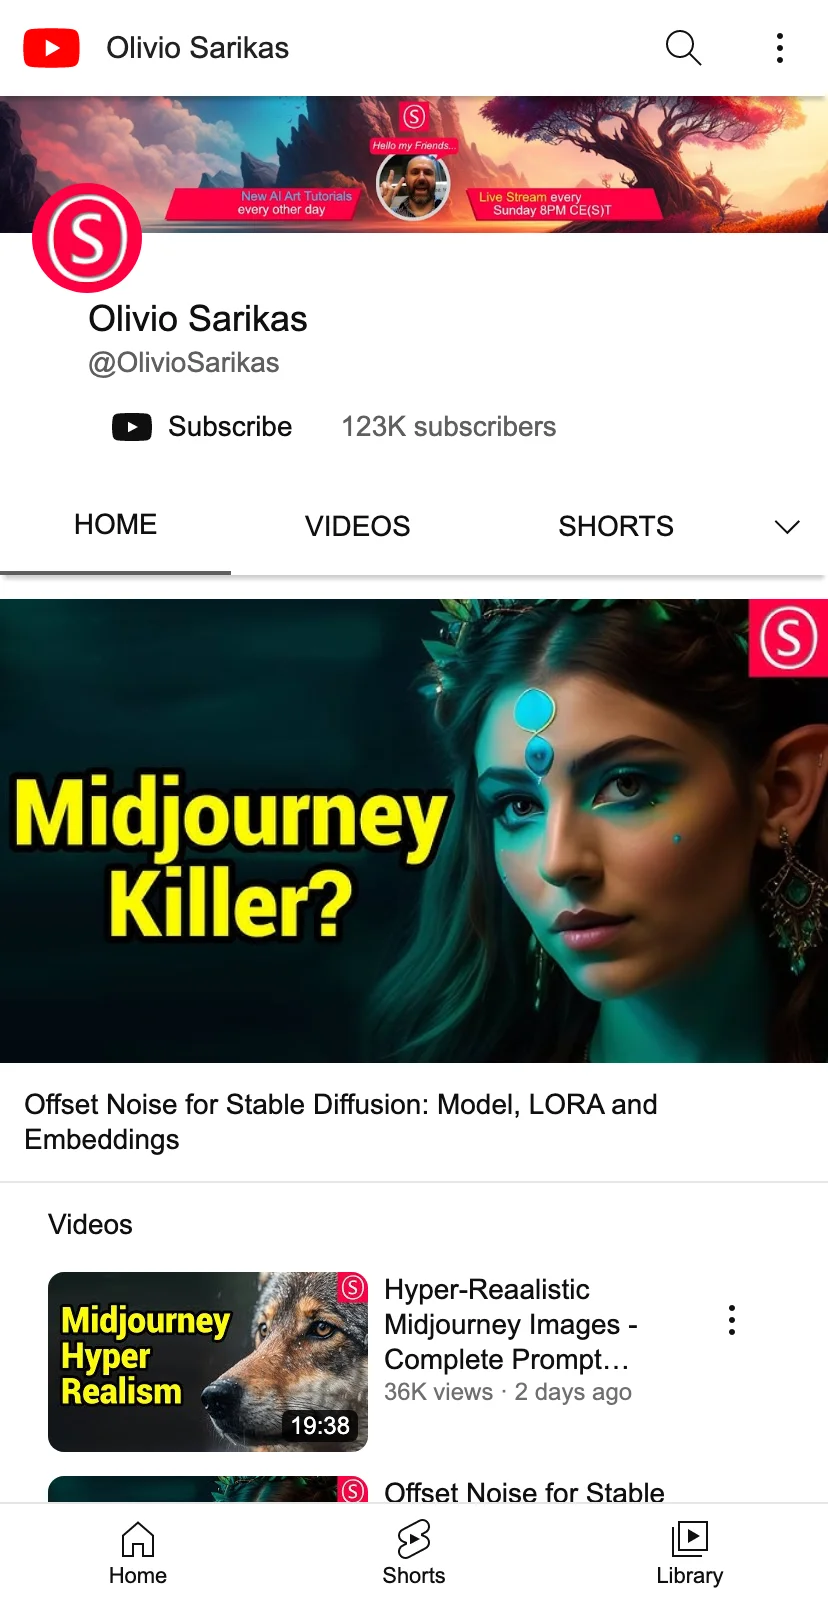
Task: Go to Home in bottom navigation
Action: tap(138, 1554)
